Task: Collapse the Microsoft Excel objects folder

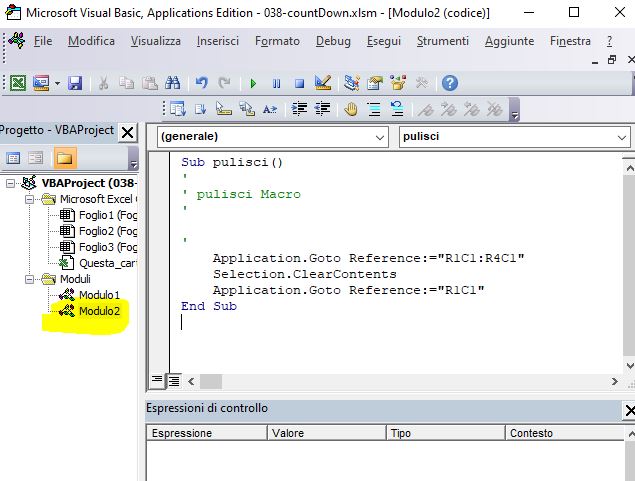Action: 30,199
